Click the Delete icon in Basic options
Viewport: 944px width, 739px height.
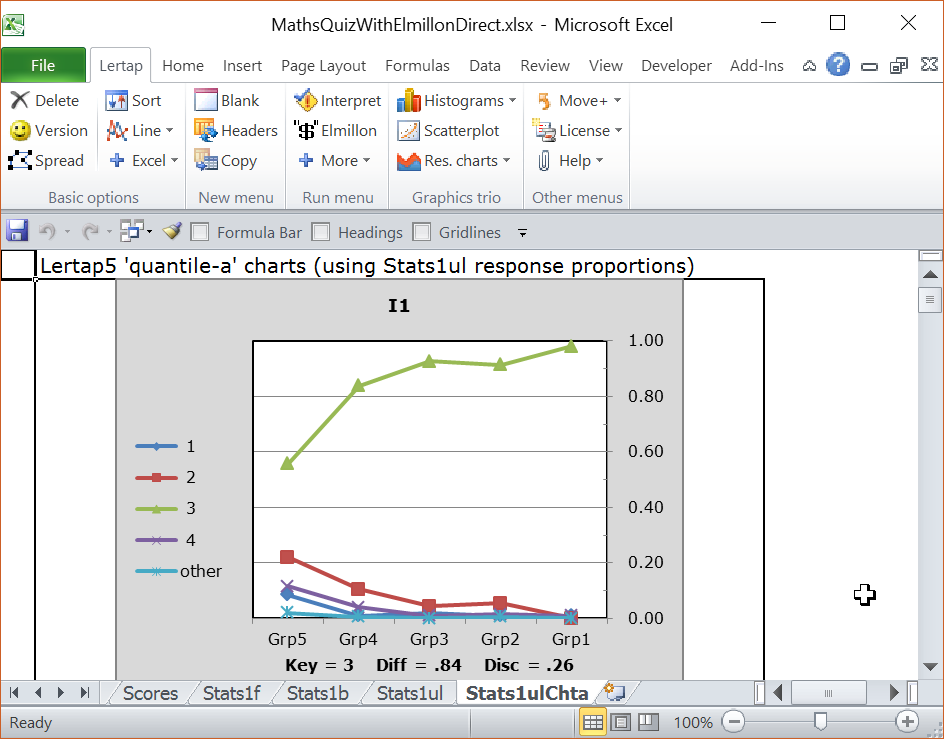coord(20,100)
